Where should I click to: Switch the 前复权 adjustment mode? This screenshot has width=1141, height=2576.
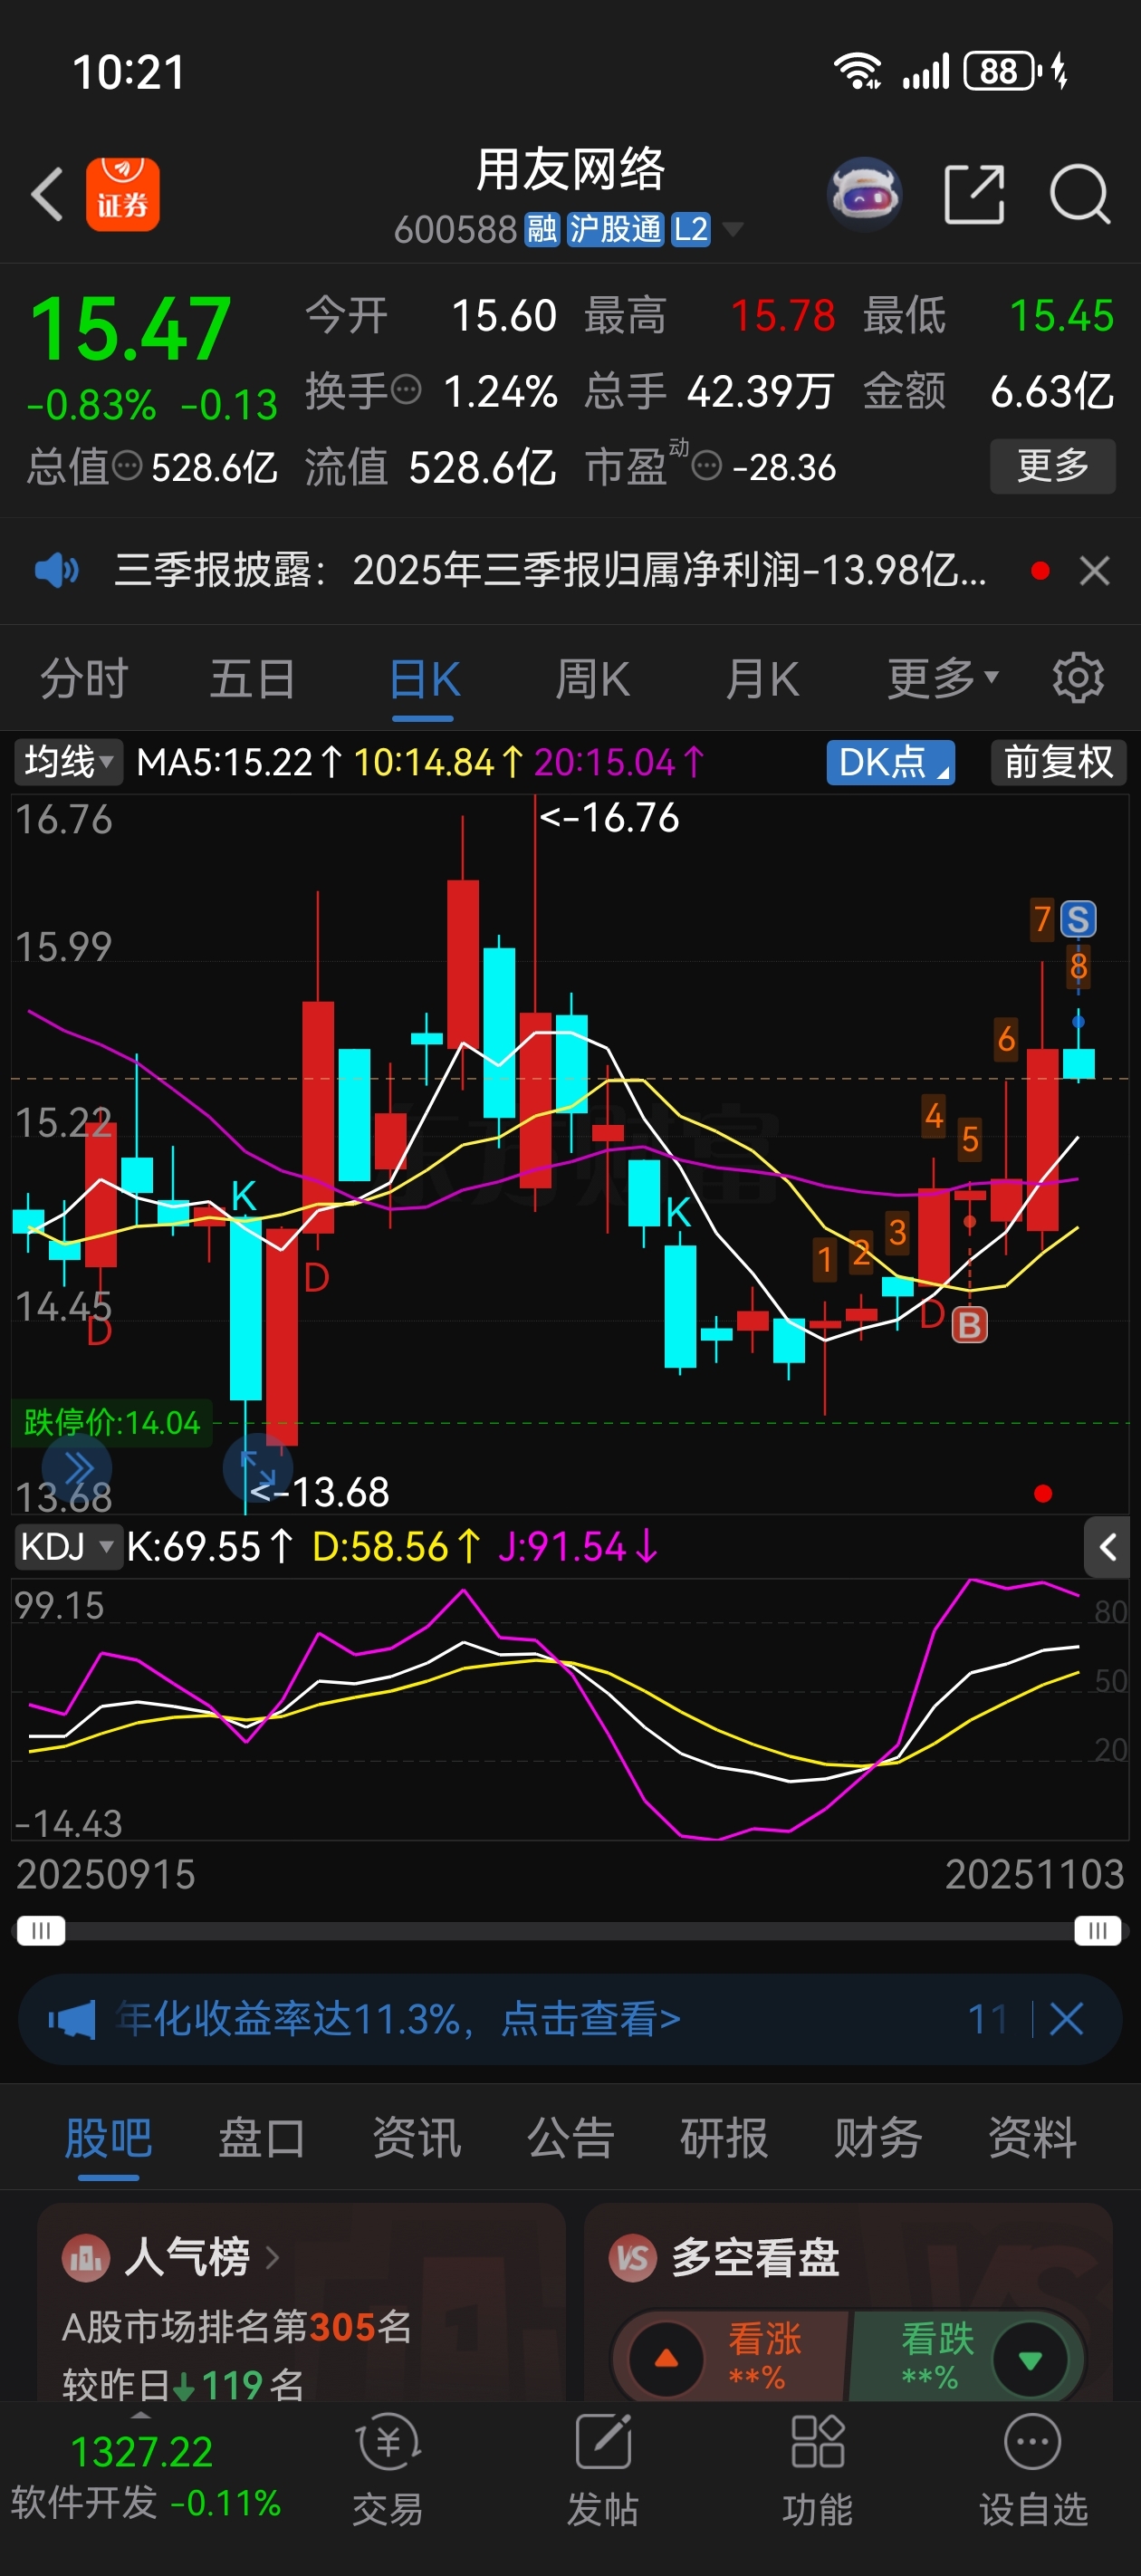click(x=1058, y=762)
